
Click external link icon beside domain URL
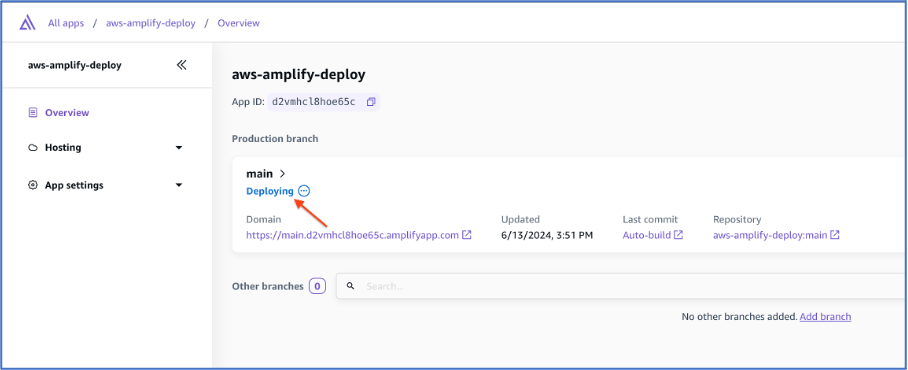[467, 235]
